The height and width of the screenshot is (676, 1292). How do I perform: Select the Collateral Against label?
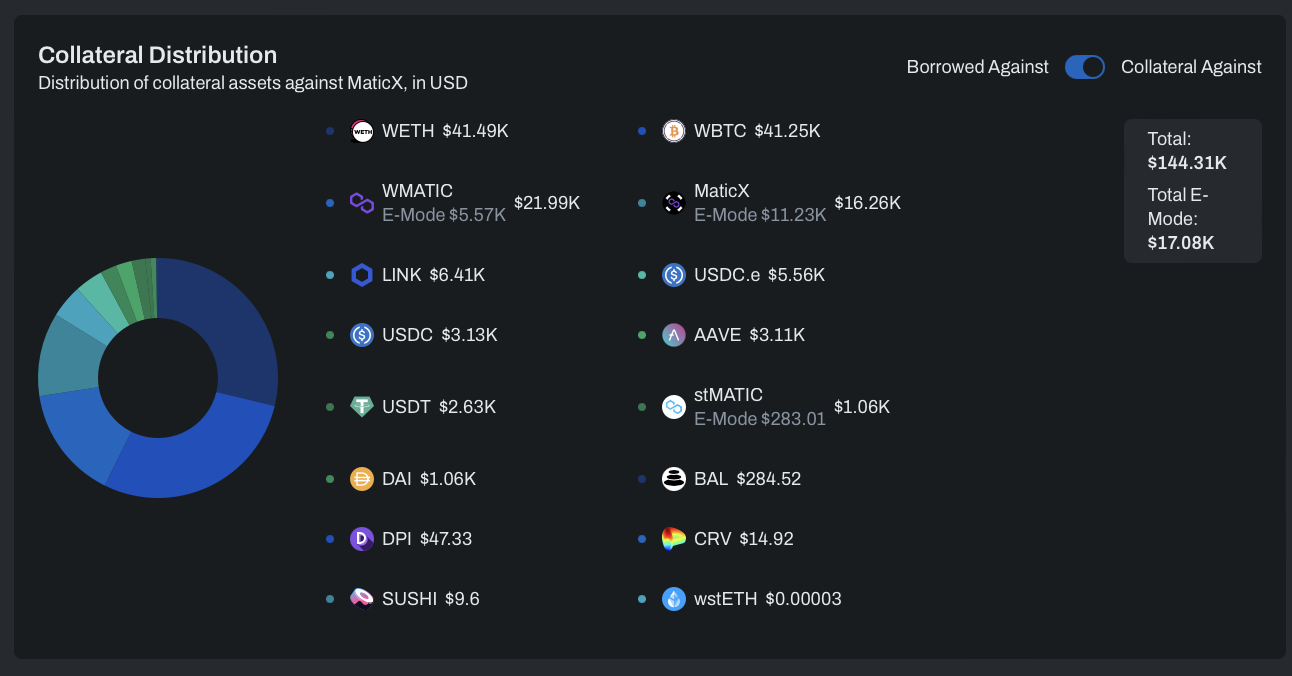1191,67
